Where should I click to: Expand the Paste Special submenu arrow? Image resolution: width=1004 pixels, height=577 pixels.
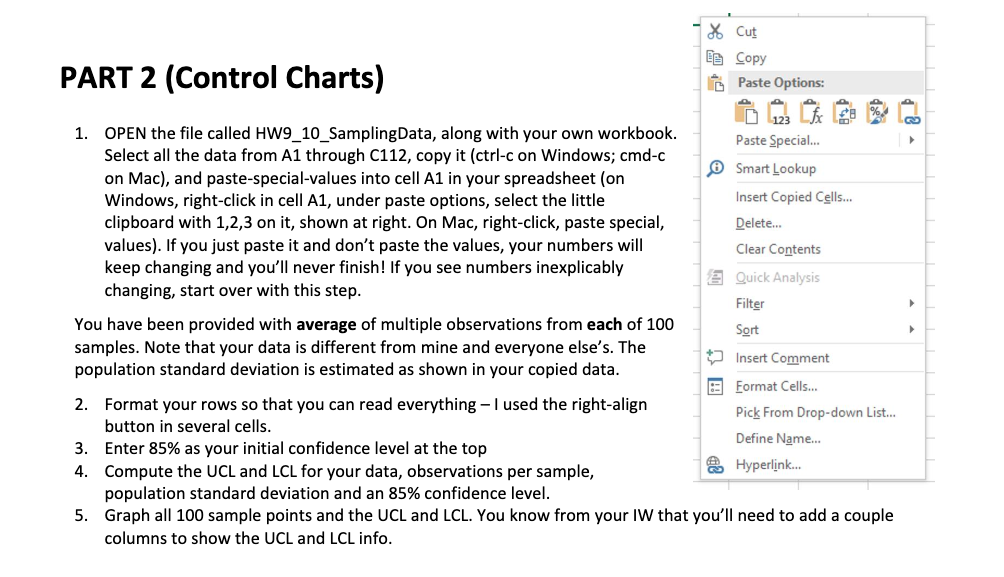point(911,140)
